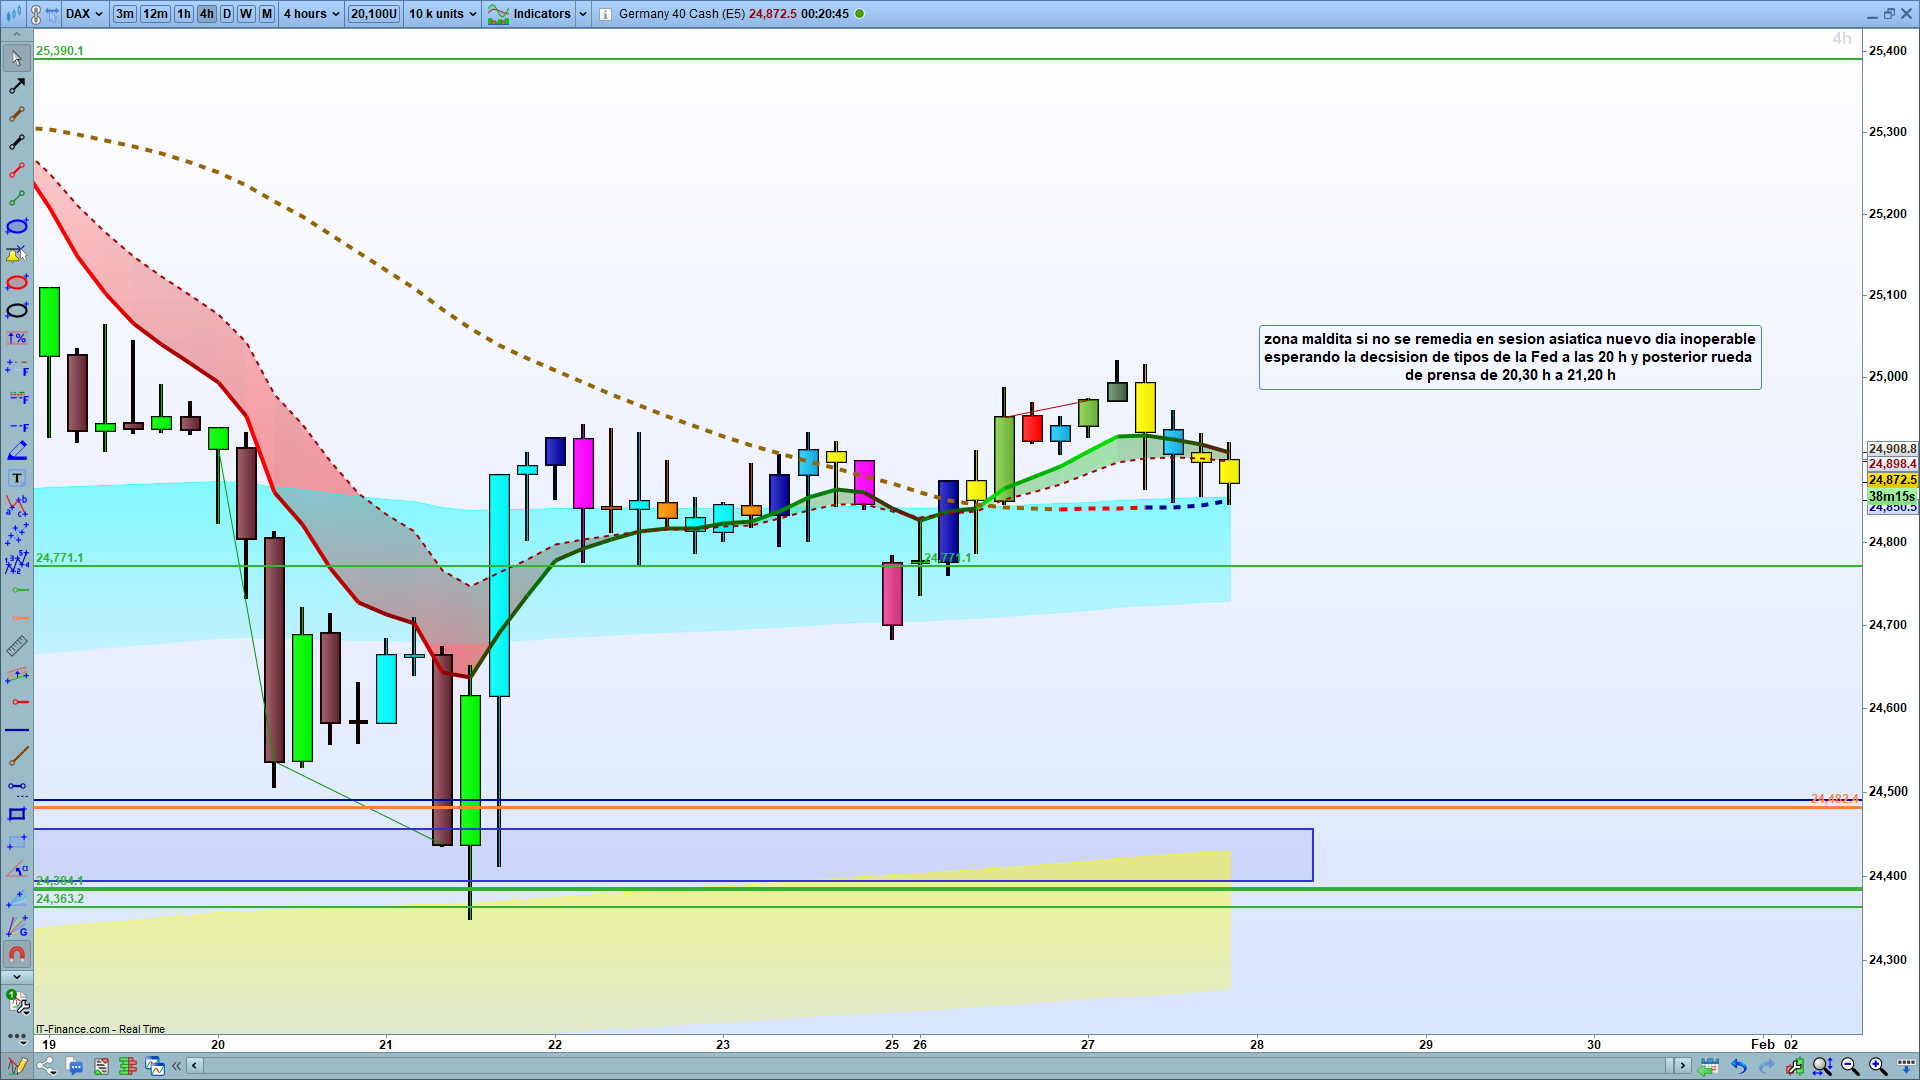1920x1080 pixels.
Task: Switch to the 1h timeframe
Action: click(x=184, y=14)
